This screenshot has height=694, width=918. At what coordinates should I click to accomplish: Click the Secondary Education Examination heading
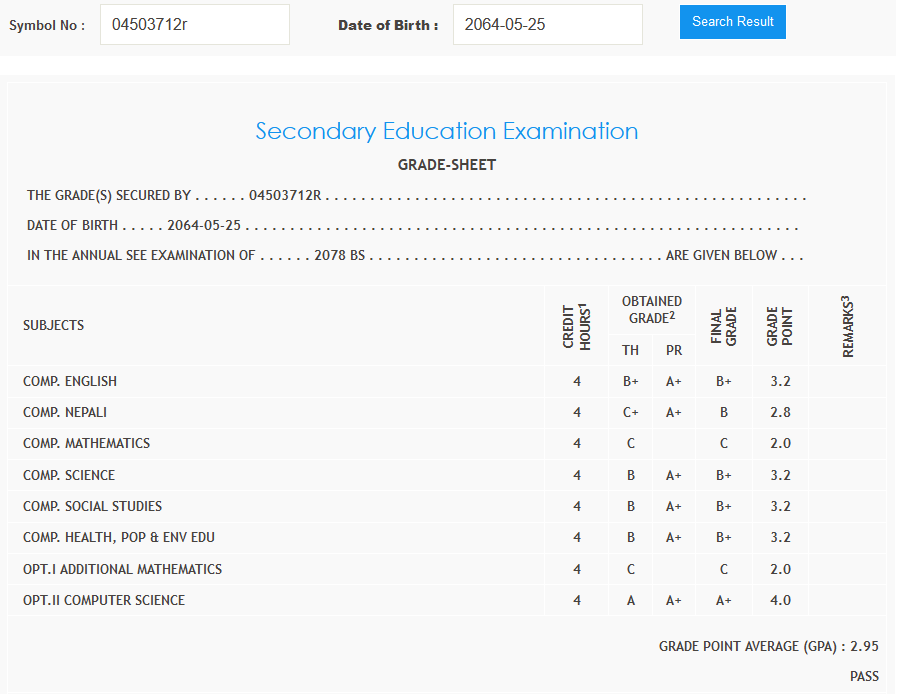coord(446,131)
